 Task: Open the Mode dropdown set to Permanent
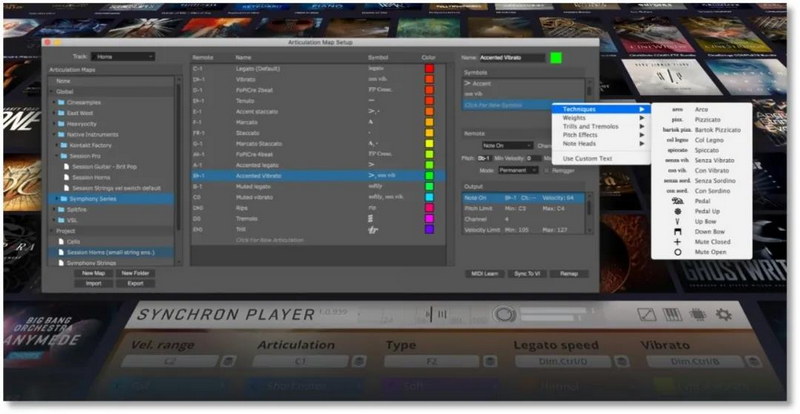pyautogui.click(x=518, y=171)
